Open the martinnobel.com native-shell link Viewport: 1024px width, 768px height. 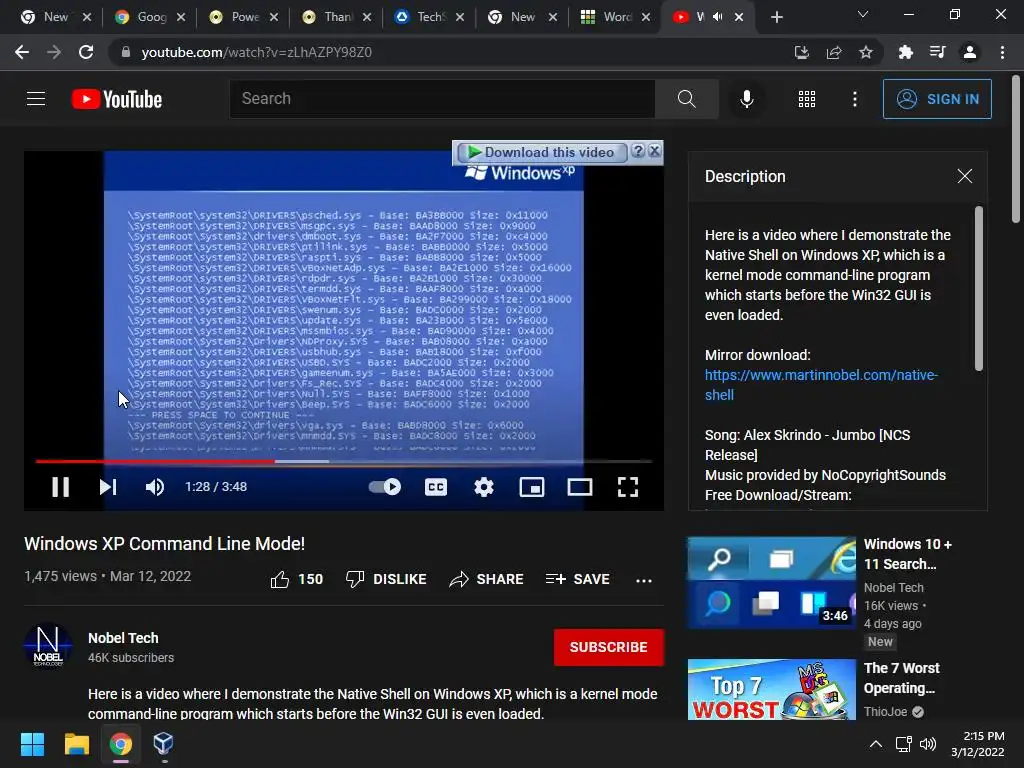coord(821,385)
